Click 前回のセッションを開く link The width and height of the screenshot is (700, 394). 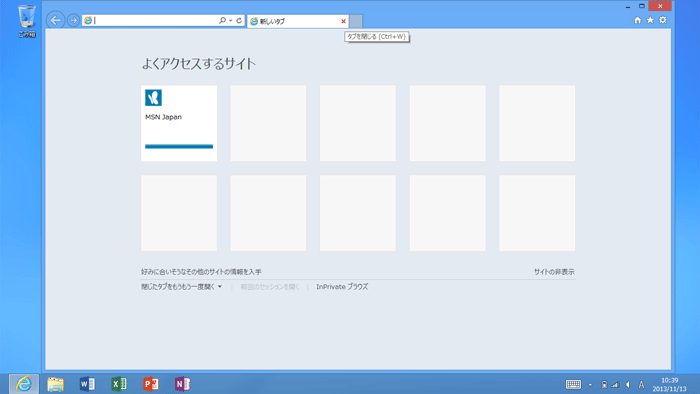(270, 287)
